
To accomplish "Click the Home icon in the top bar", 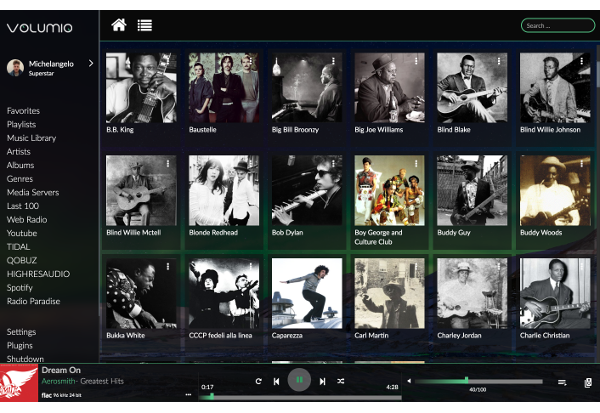I will coord(119,25).
